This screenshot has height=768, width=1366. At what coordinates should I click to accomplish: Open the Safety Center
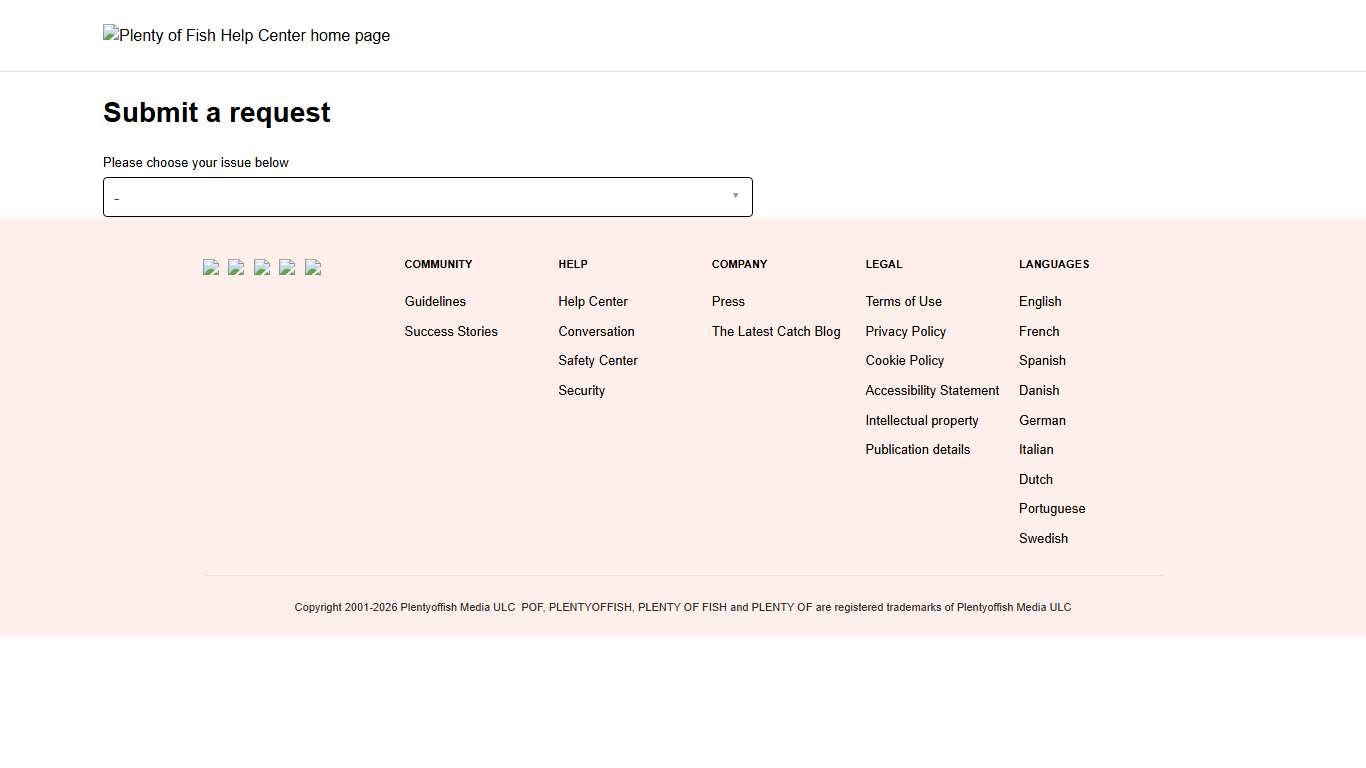(x=597, y=360)
